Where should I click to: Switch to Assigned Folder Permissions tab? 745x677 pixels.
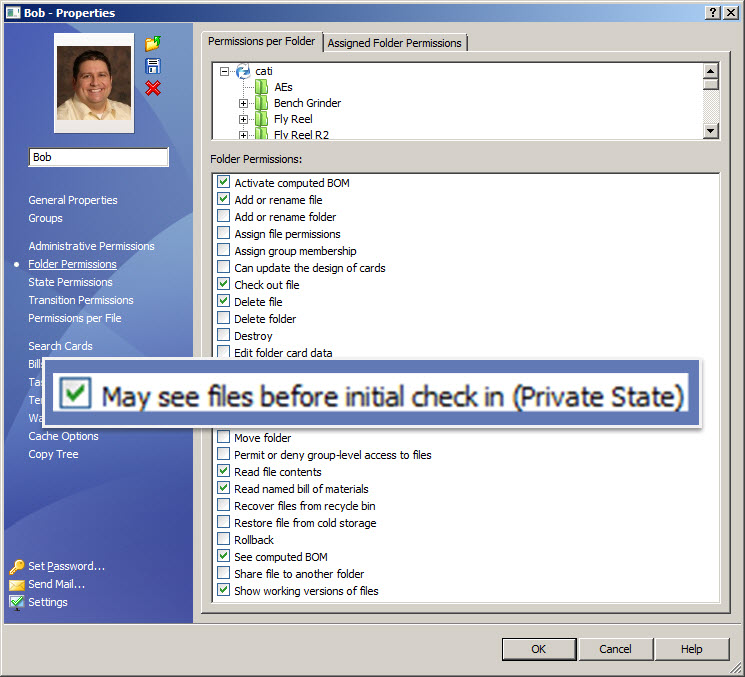click(x=394, y=43)
